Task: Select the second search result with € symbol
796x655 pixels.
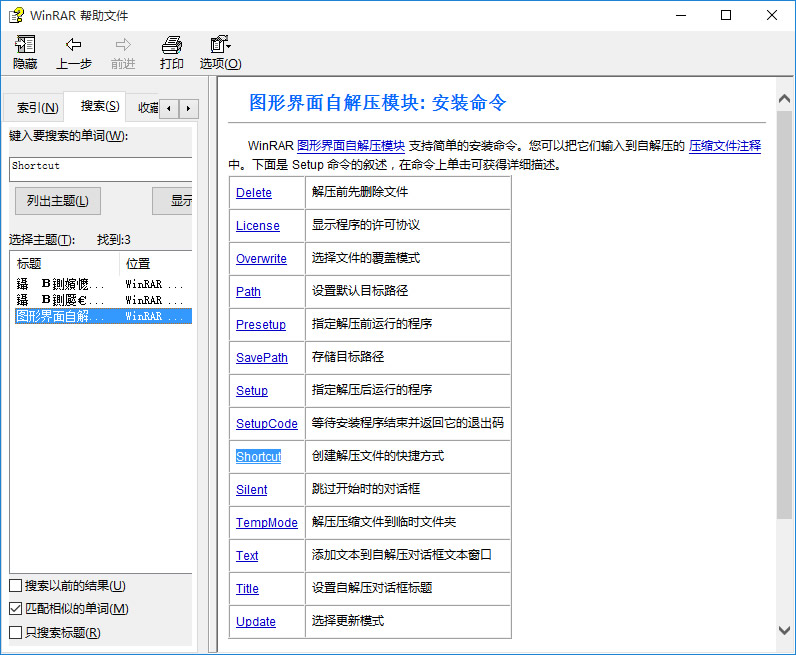Action: point(104,300)
